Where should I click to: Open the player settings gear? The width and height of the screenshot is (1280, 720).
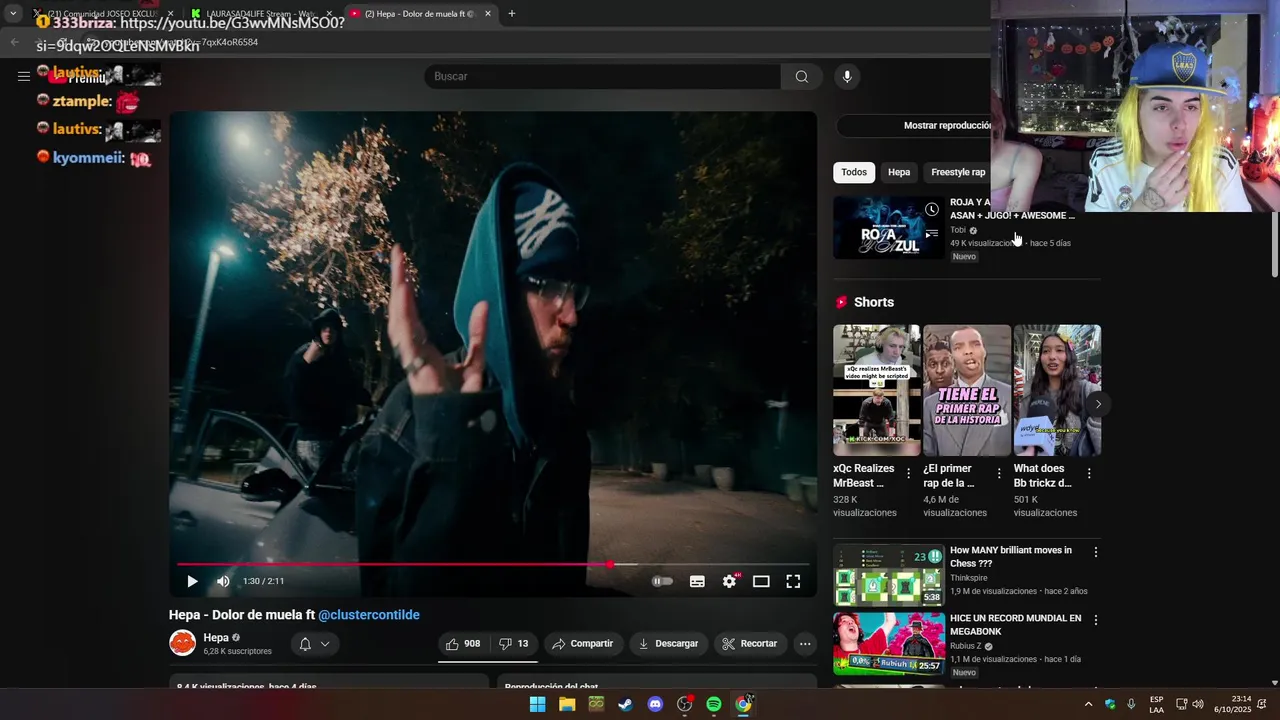point(730,581)
